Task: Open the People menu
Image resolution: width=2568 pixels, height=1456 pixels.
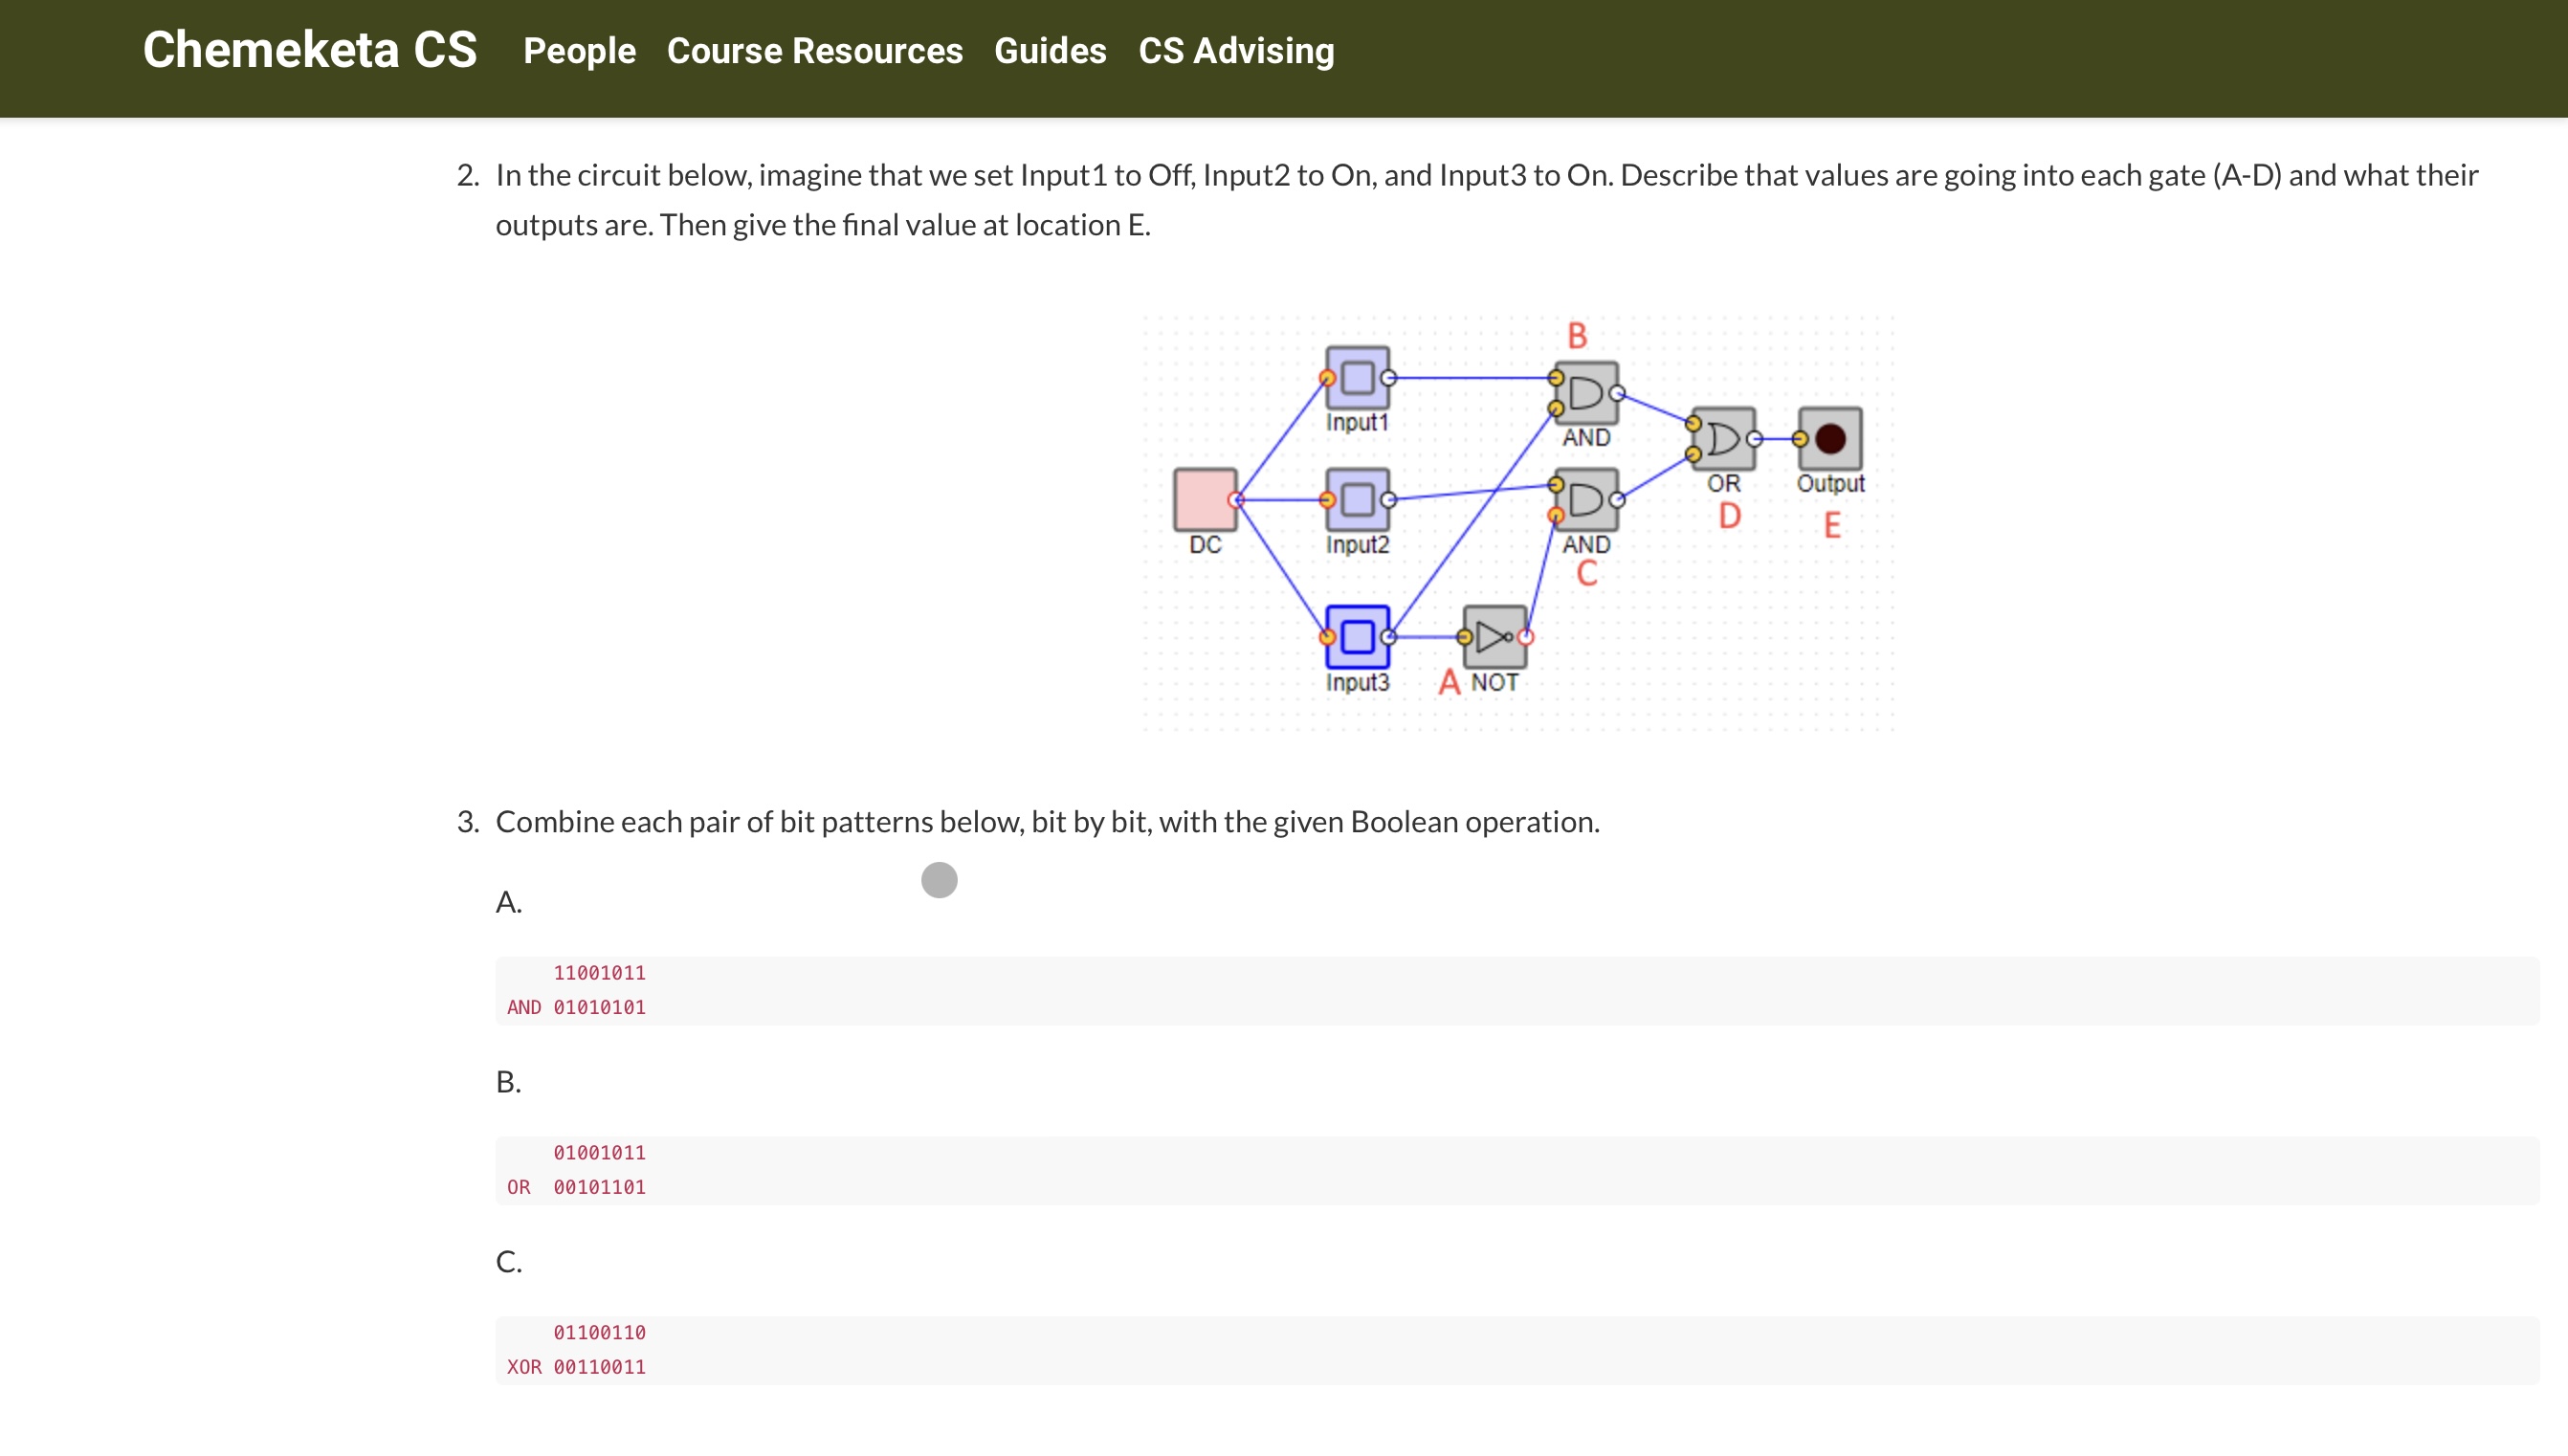Action: pyautogui.click(x=579, y=51)
